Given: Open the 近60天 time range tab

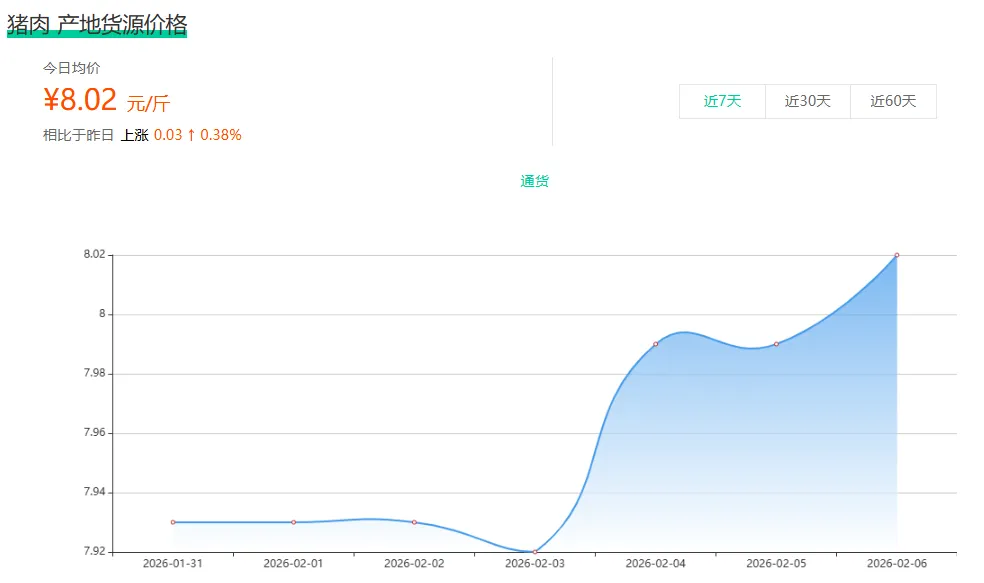Looking at the screenshot, I should point(893,101).
